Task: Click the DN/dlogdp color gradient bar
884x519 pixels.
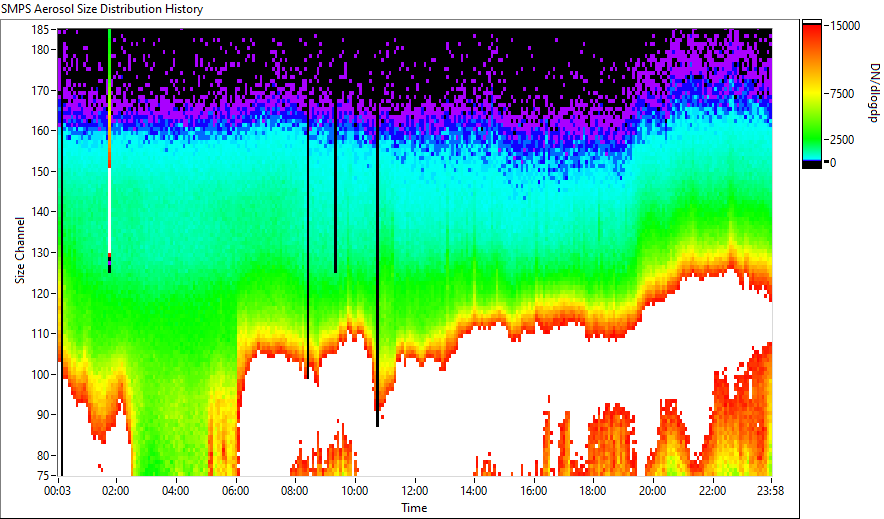Action: pos(812,94)
